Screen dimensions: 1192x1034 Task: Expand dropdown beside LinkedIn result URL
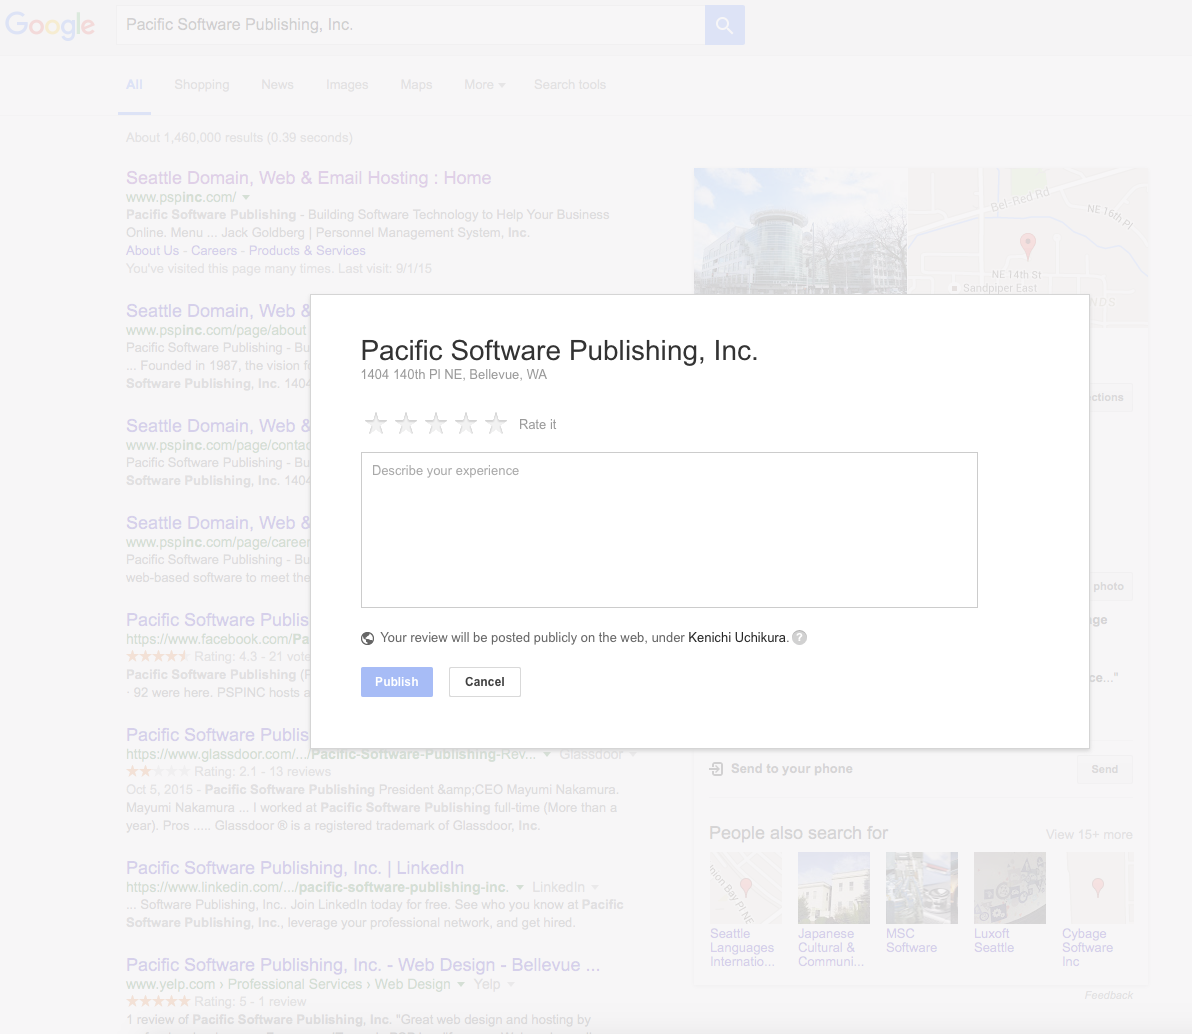coord(520,887)
